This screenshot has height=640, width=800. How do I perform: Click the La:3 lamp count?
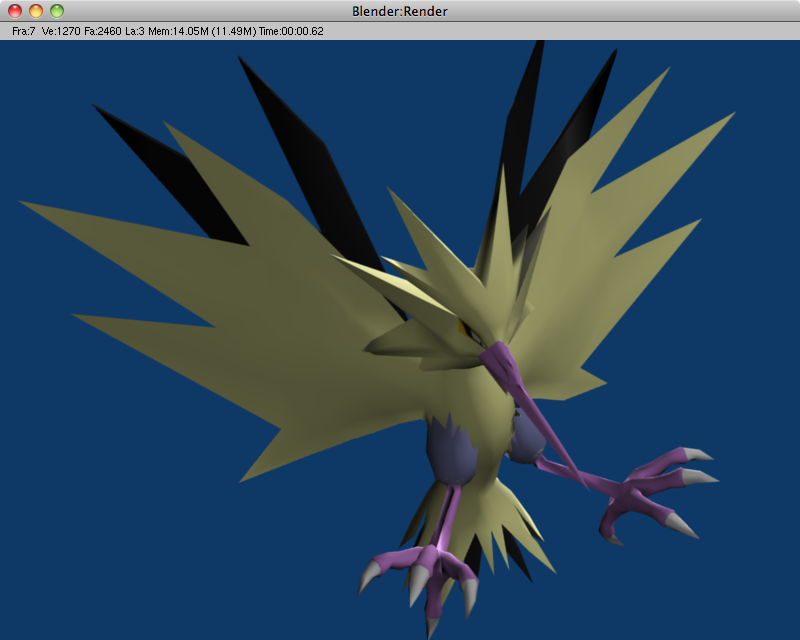click(135, 31)
